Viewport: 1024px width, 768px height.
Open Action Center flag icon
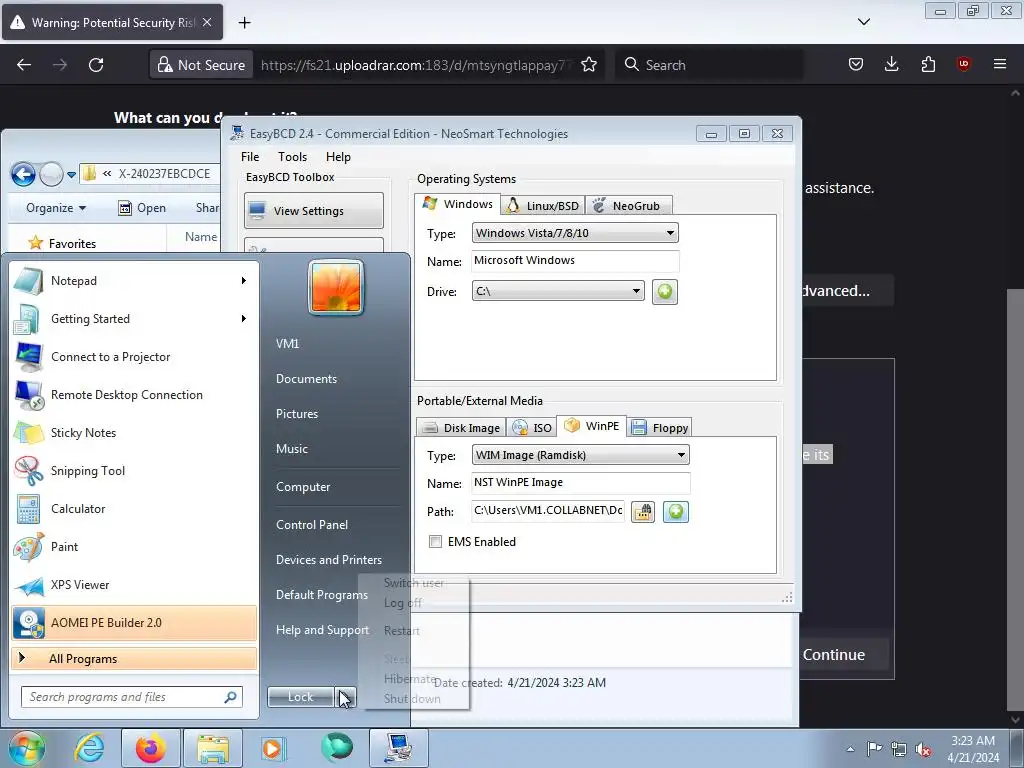tap(874, 749)
